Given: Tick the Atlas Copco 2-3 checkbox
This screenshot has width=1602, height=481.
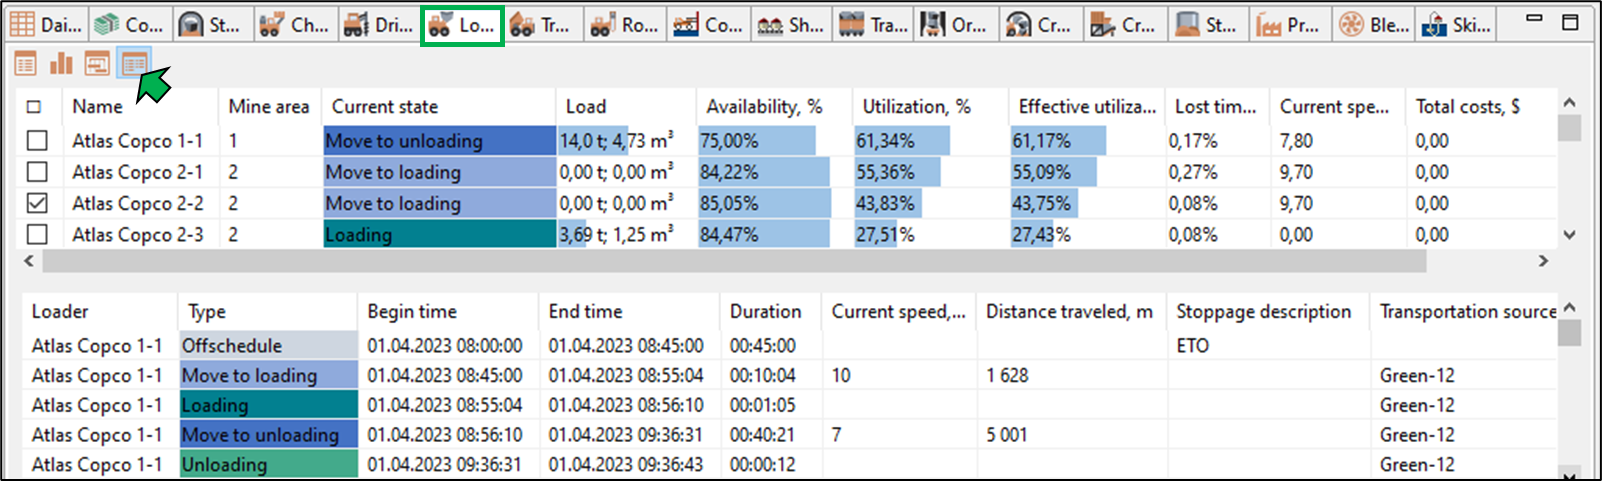Looking at the screenshot, I should tap(37, 234).
